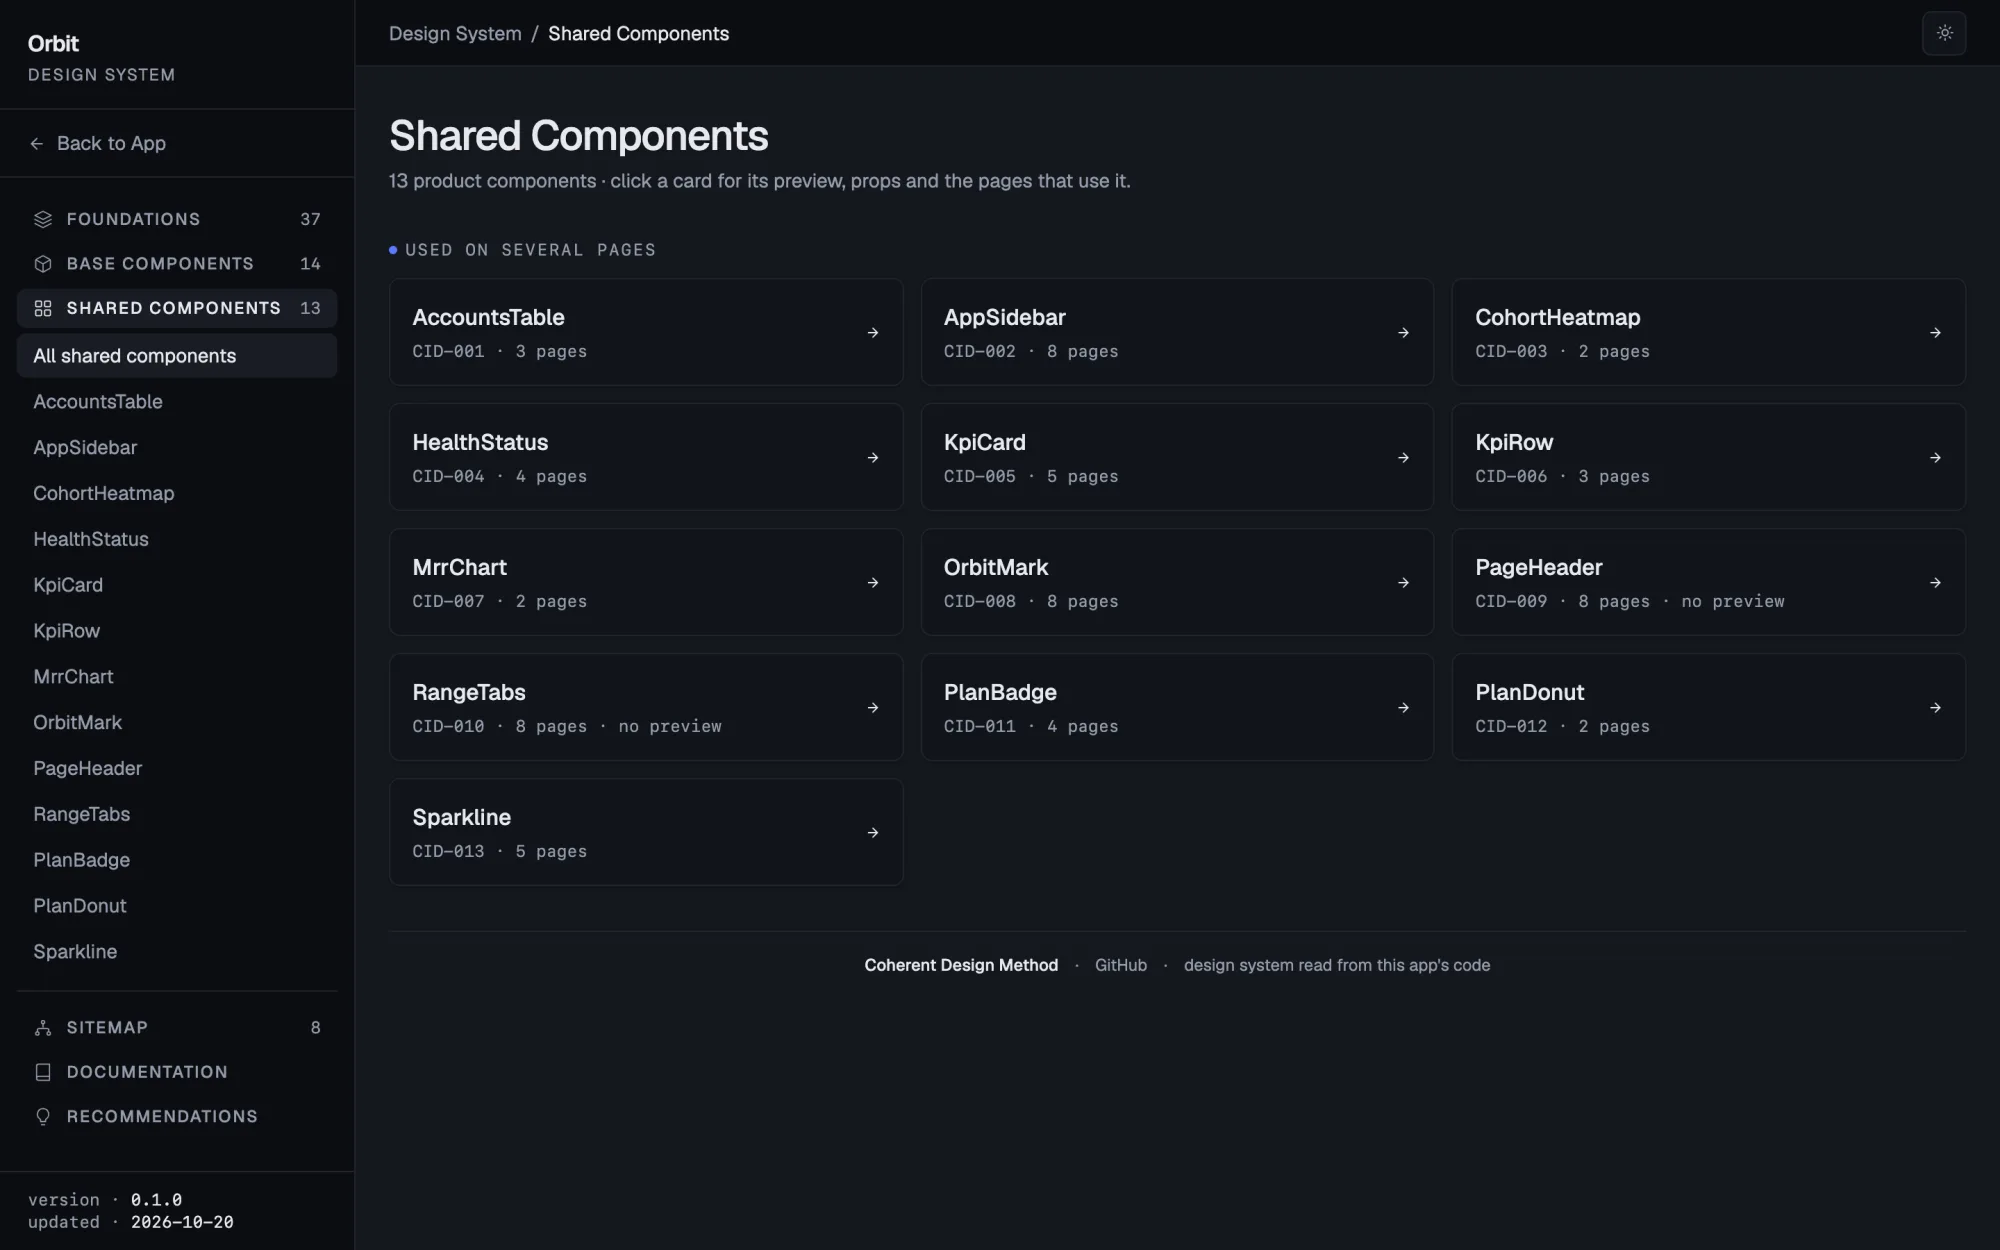Click the AppSidebar card title
Image resolution: width=2000 pixels, height=1250 pixels.
(1004, 318)
